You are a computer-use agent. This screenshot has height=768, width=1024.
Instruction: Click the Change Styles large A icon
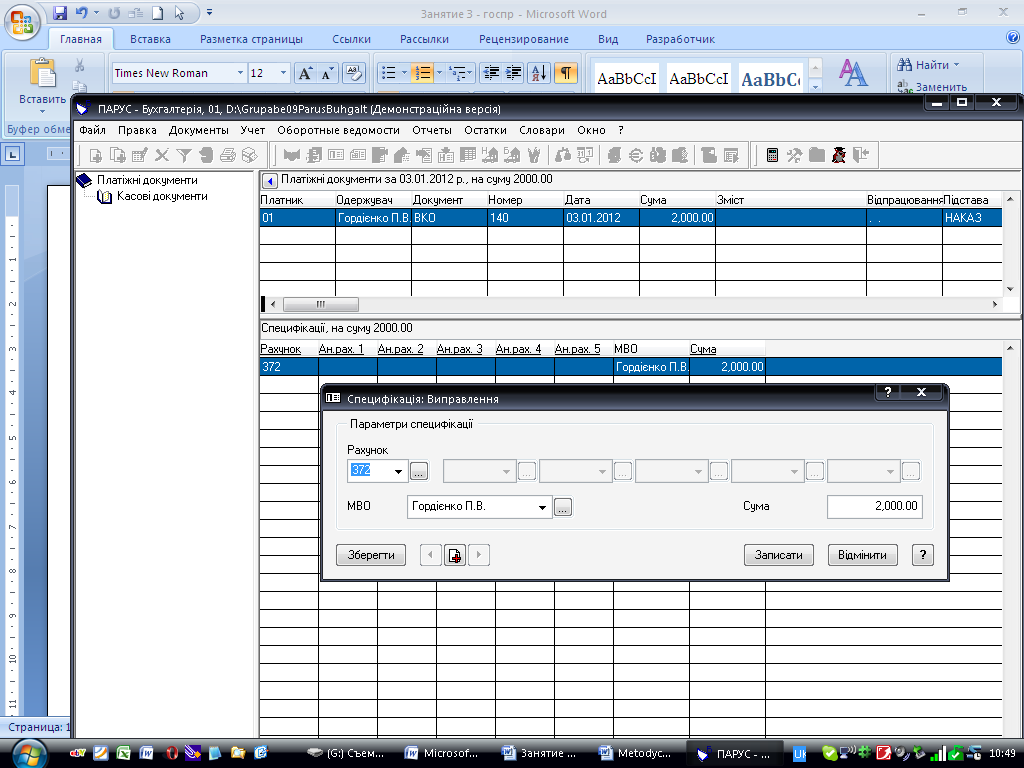(x=853, y=73)
